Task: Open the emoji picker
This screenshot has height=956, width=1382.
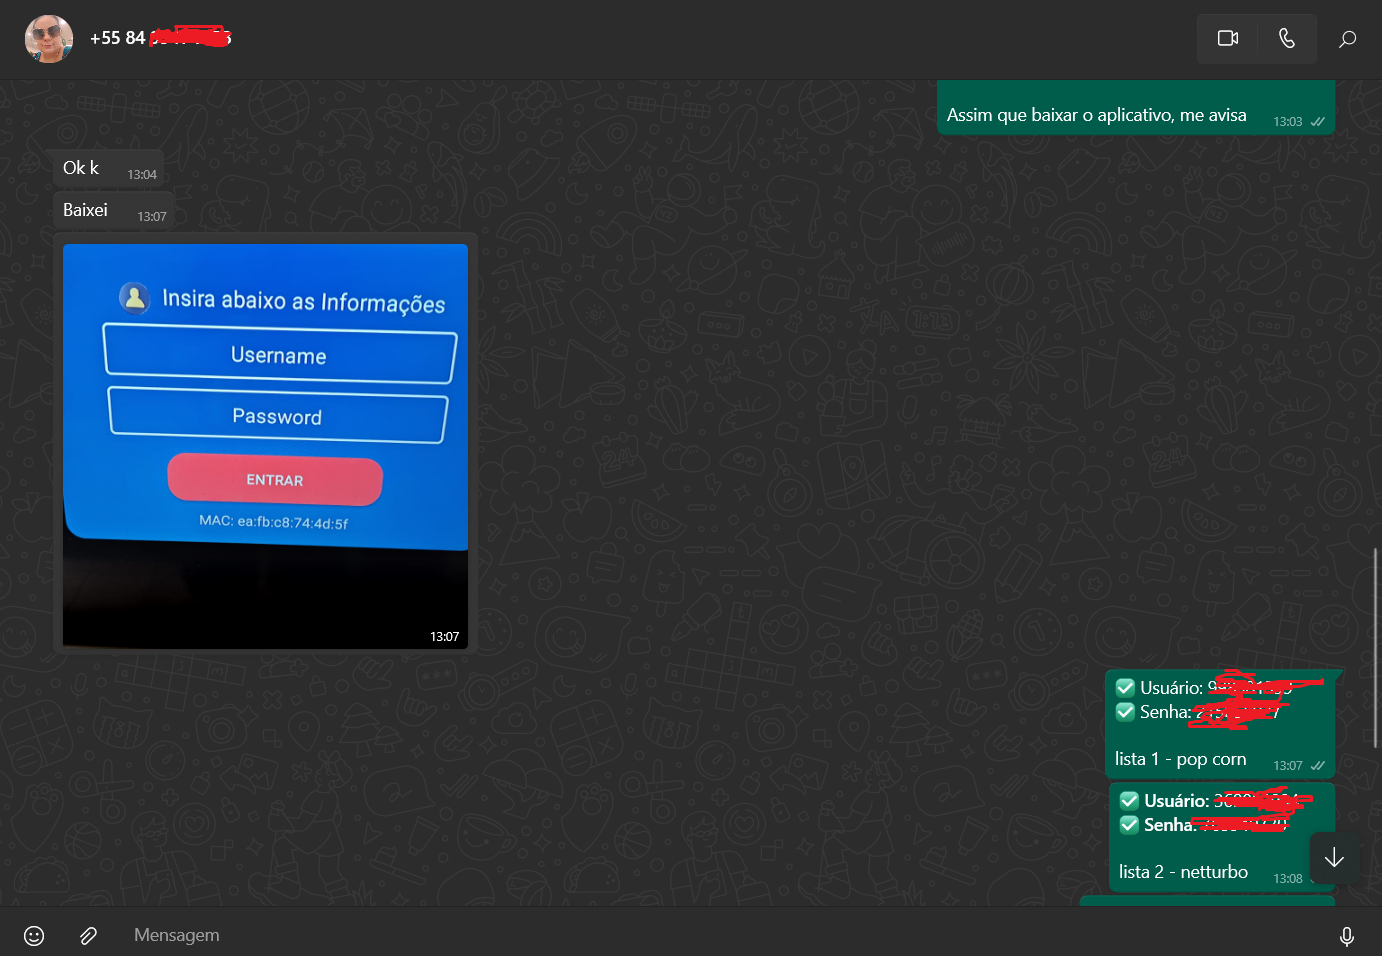Action: click(34, 935)
